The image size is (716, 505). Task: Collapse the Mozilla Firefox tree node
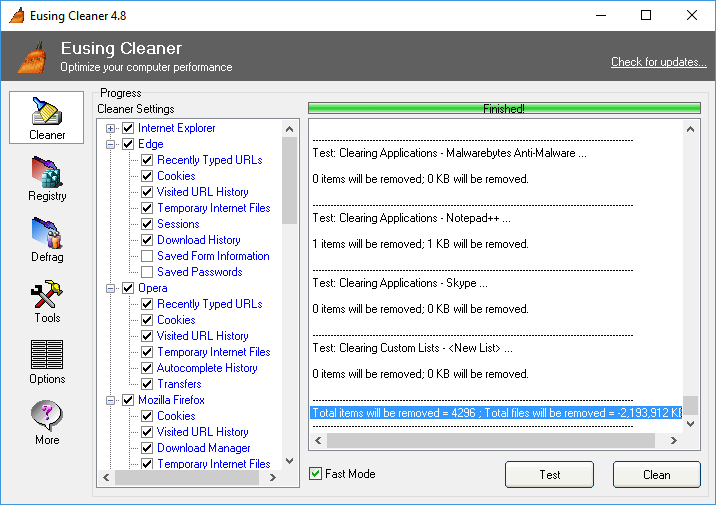coord(111,400)
